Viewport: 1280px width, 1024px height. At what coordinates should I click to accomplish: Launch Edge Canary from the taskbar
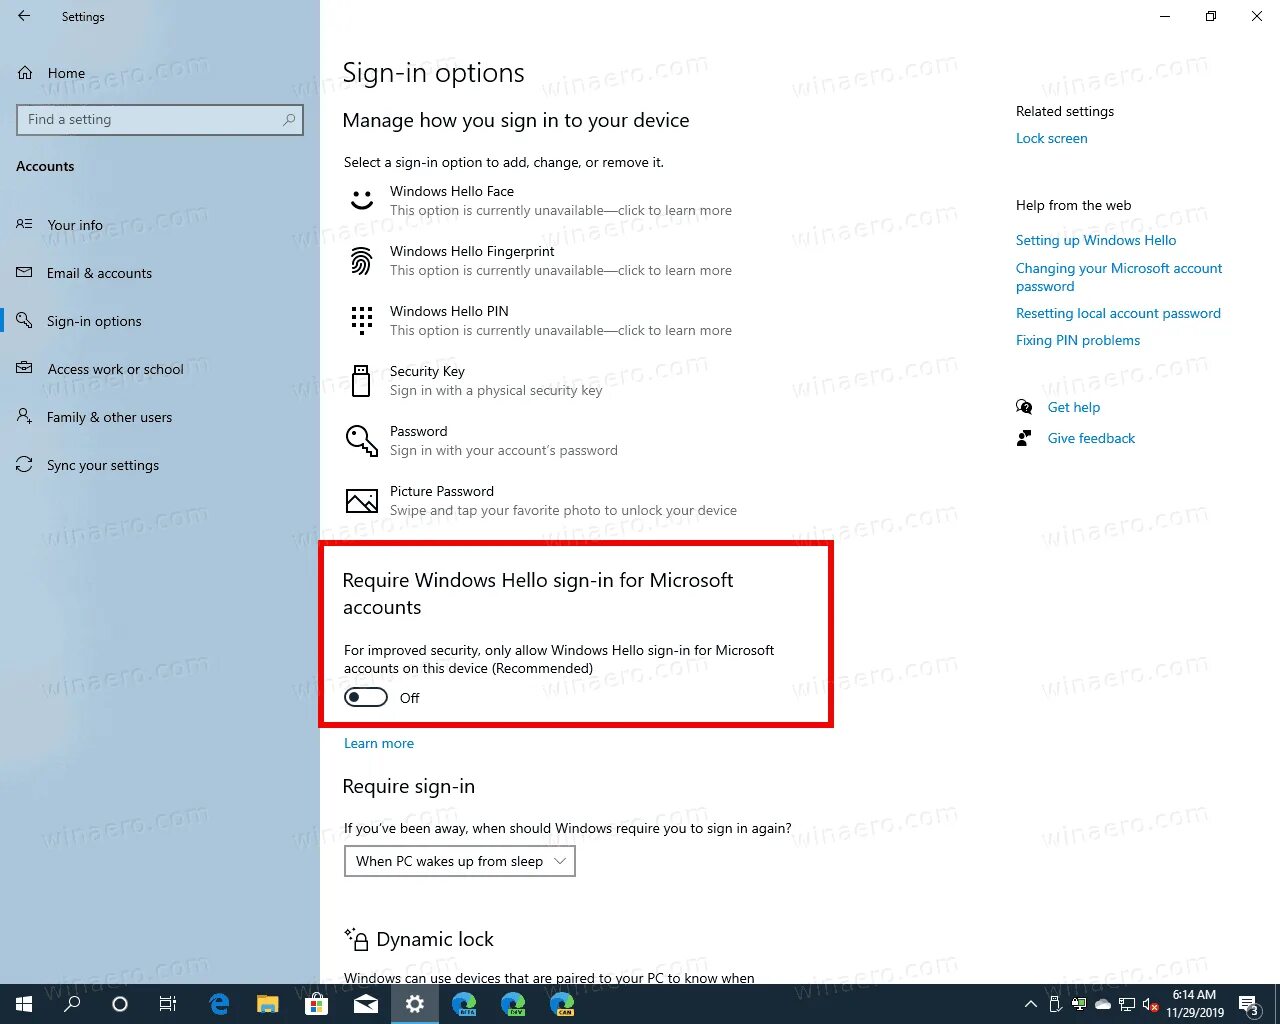562,1004
